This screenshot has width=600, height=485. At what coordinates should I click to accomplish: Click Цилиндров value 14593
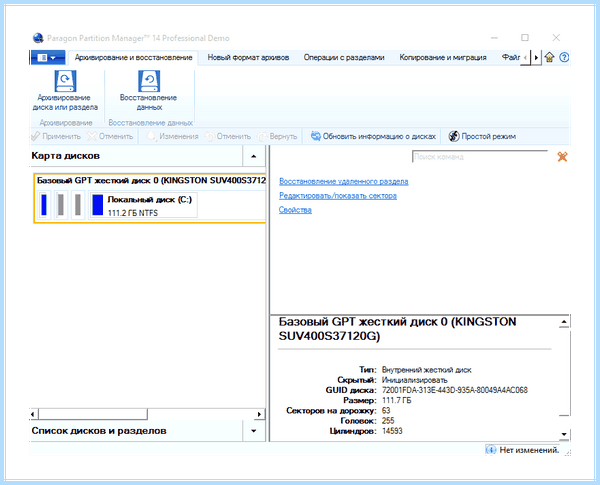point(392,431)
